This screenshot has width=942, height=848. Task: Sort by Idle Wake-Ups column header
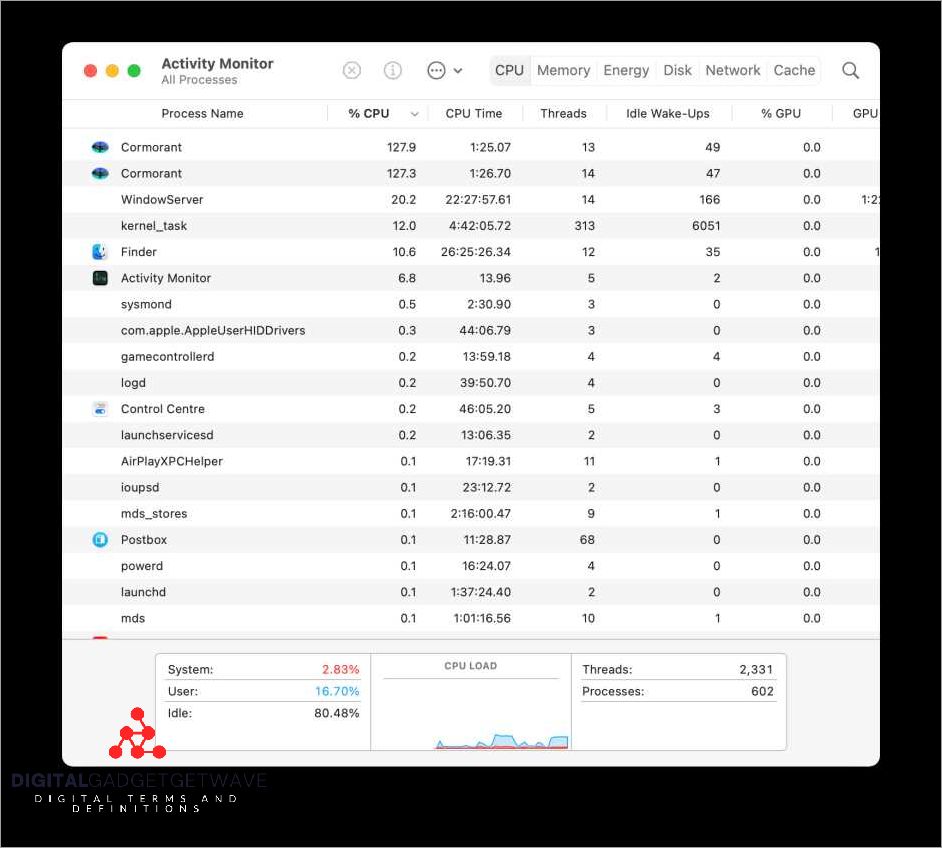point(667,114)
